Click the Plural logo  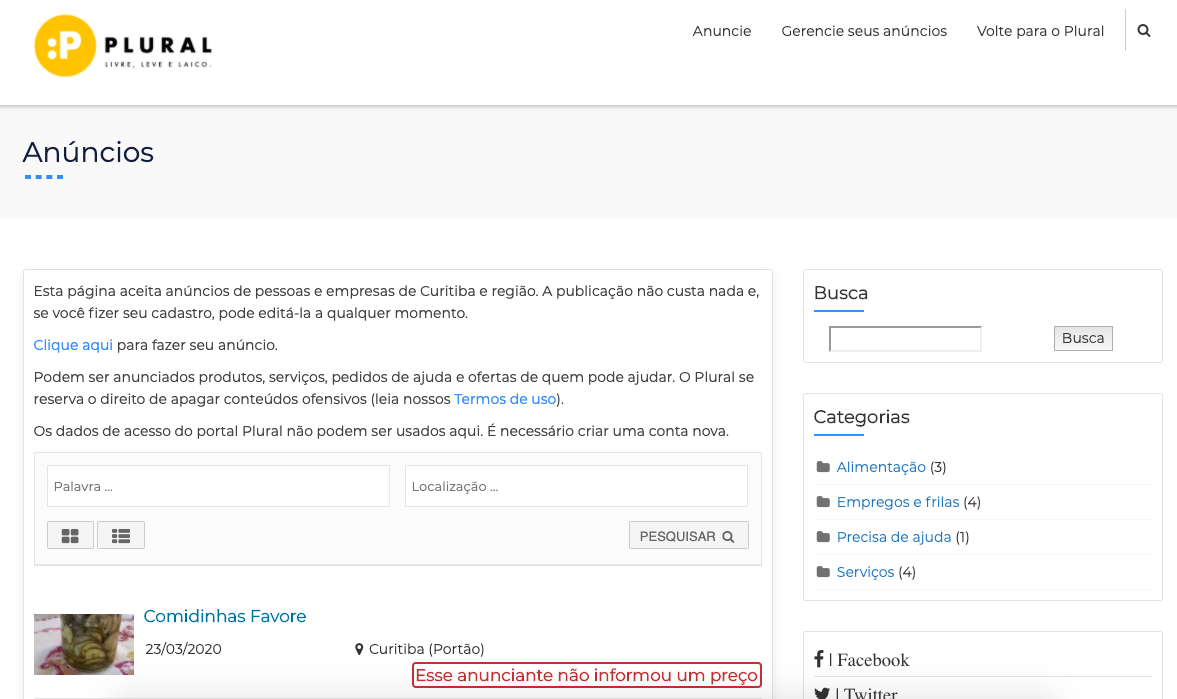123,46
